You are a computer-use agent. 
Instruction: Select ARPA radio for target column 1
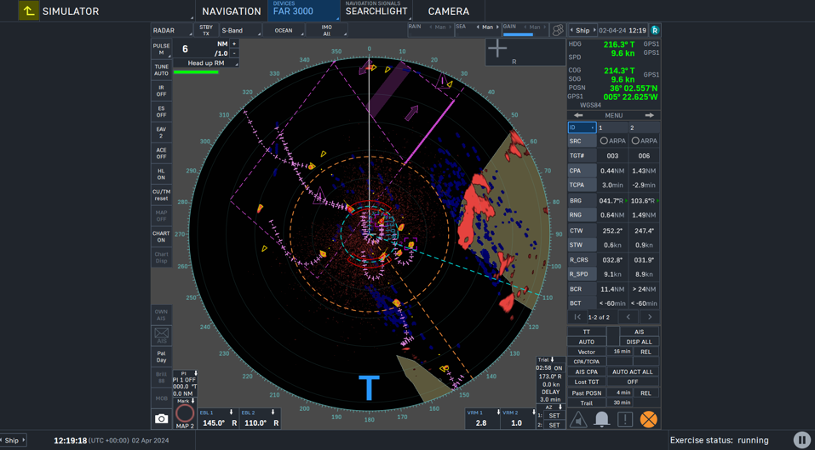[x=604, y=141]
